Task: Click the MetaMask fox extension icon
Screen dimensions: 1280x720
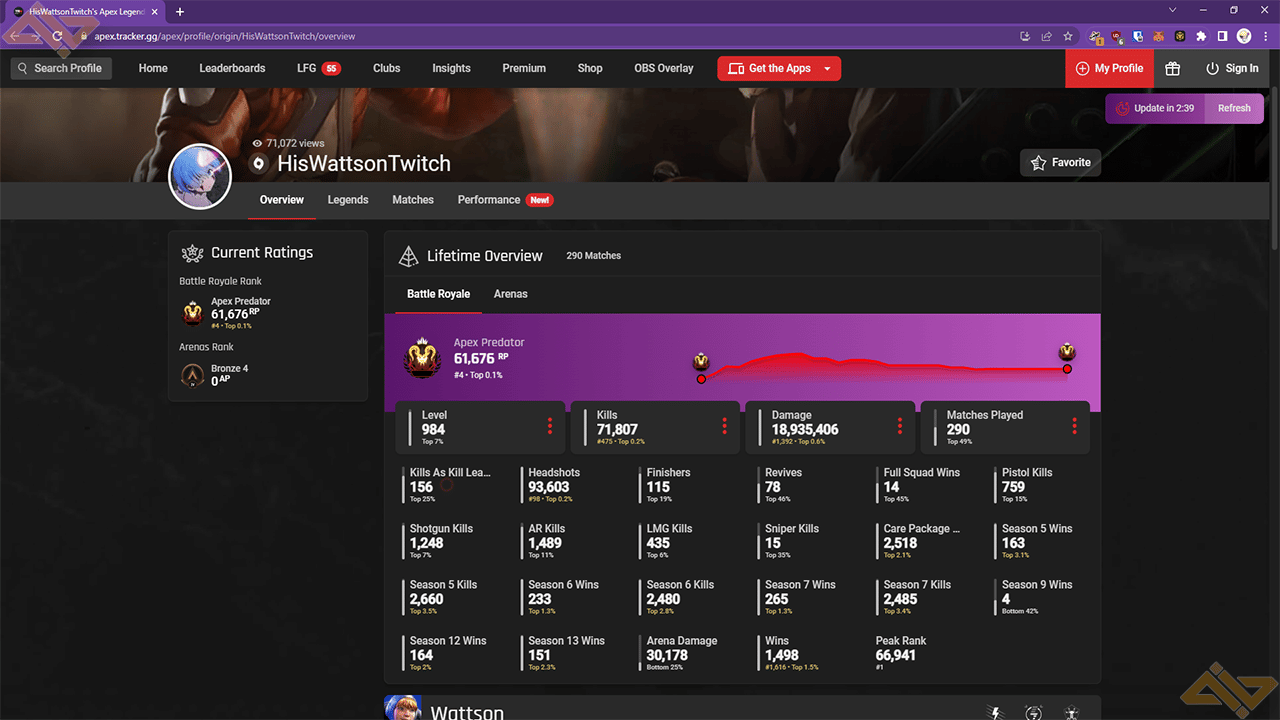Action: [x=1158, y=36]
